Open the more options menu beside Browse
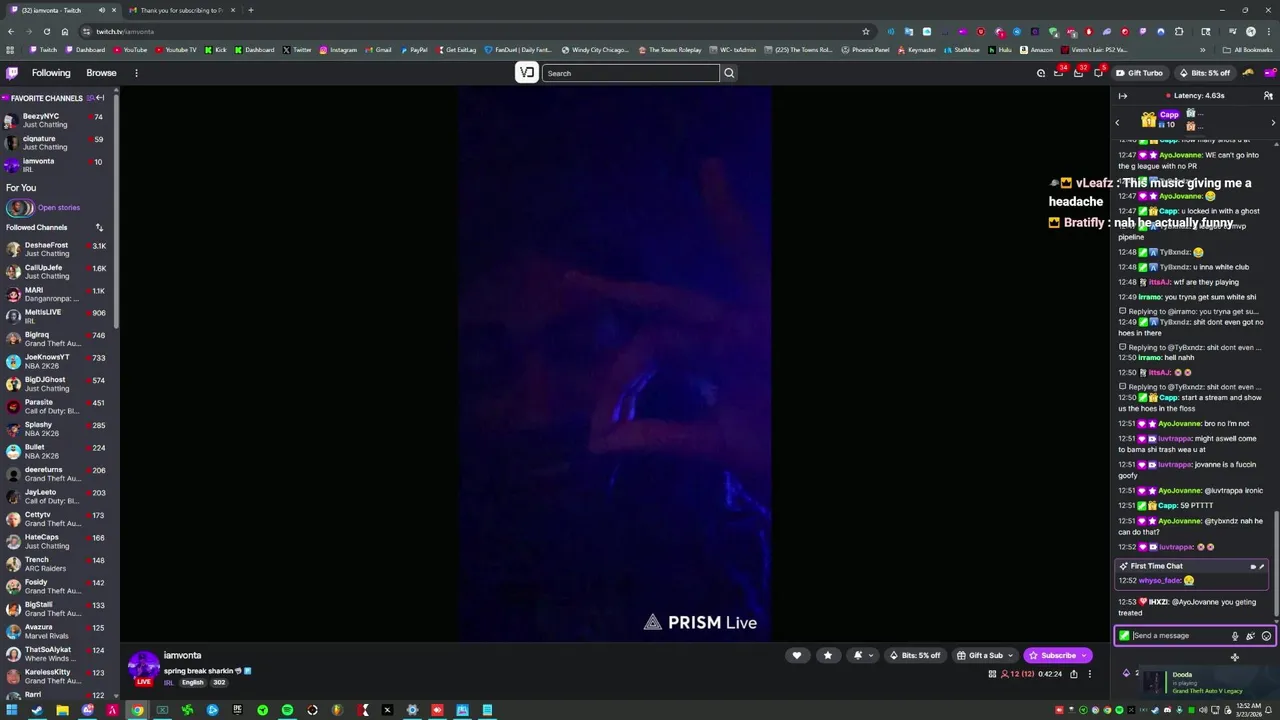 tap(136, 73)
